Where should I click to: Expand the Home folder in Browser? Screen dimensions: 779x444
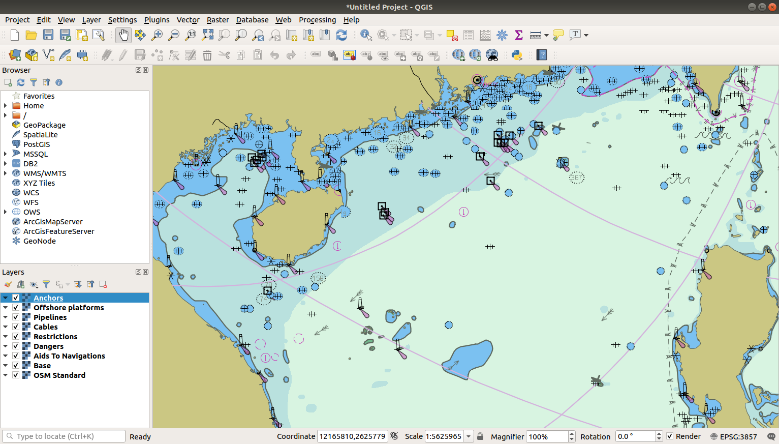point(6,105)
